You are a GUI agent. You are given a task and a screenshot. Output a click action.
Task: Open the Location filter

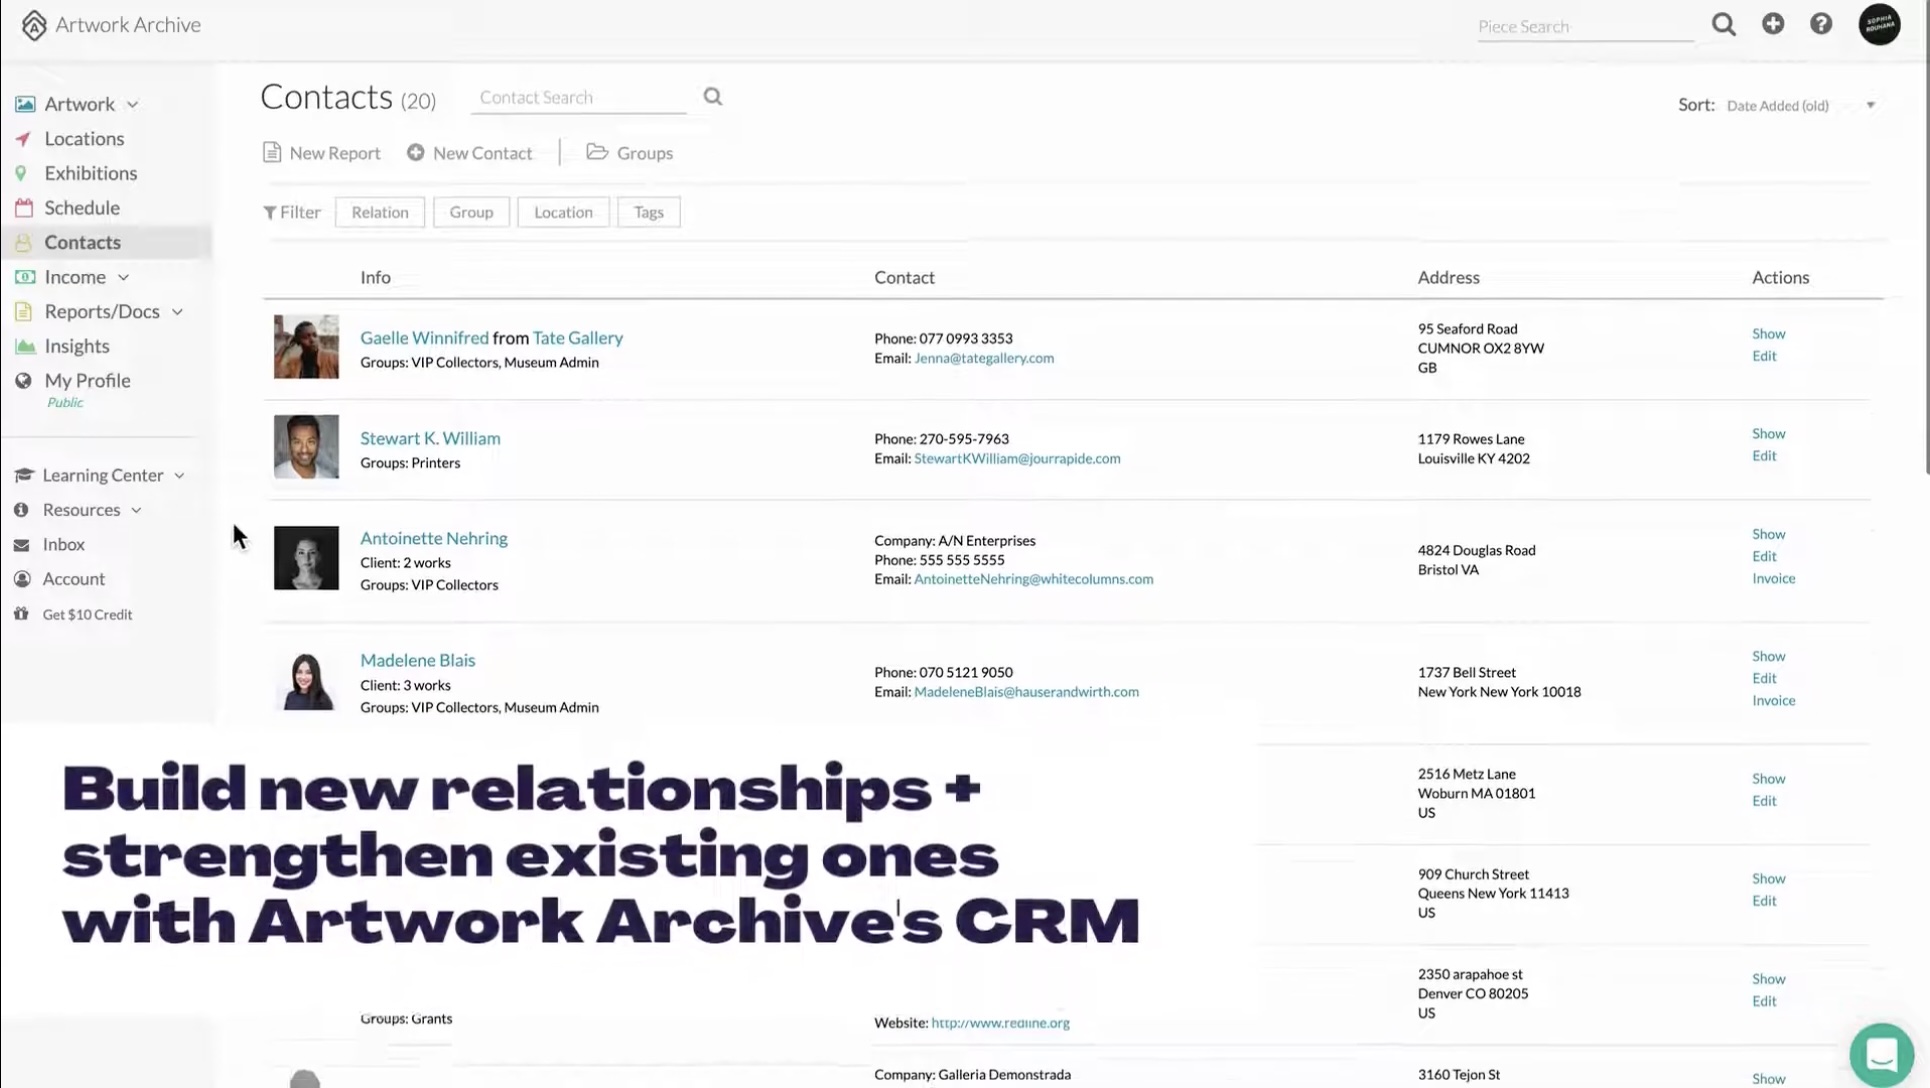(563, 212)
